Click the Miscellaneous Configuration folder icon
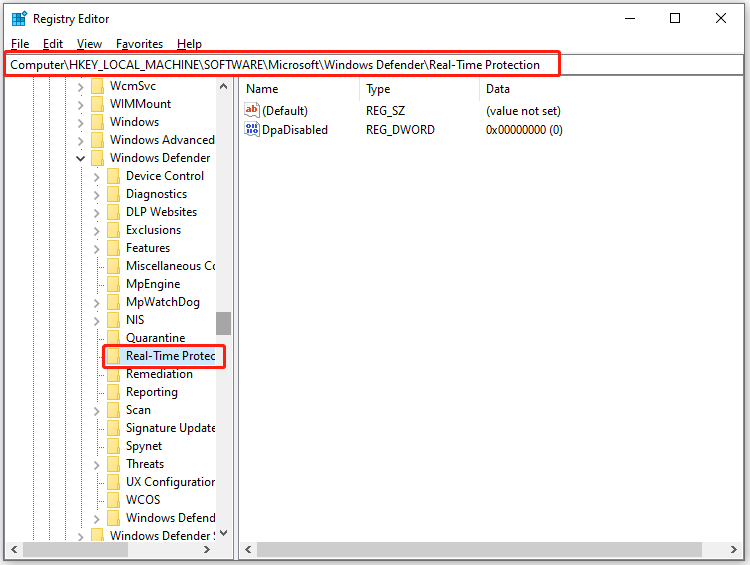Image resolution: width=750 pixels, height=565 pixels. pos(113,266)
